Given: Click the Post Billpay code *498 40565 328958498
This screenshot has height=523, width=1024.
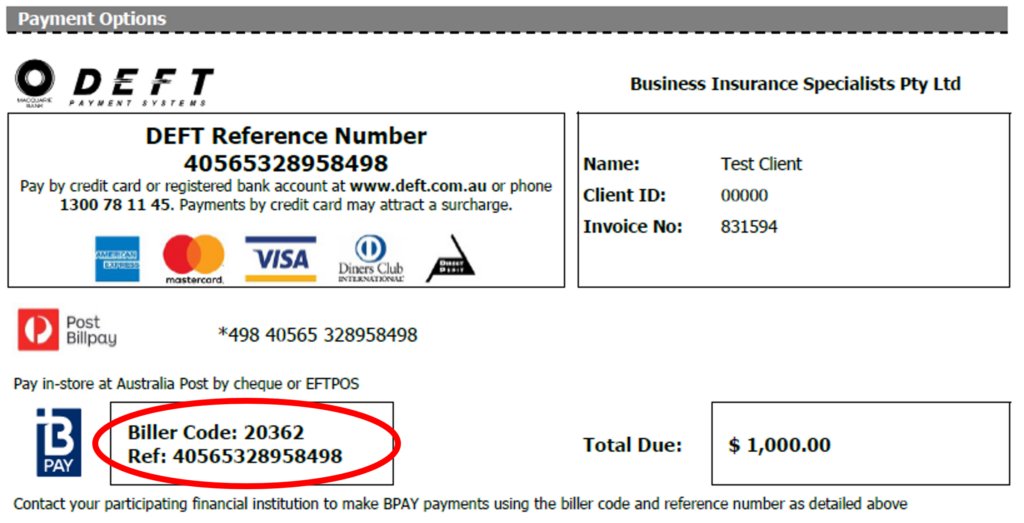Looking at the screenshot, I should pos(317,335).
